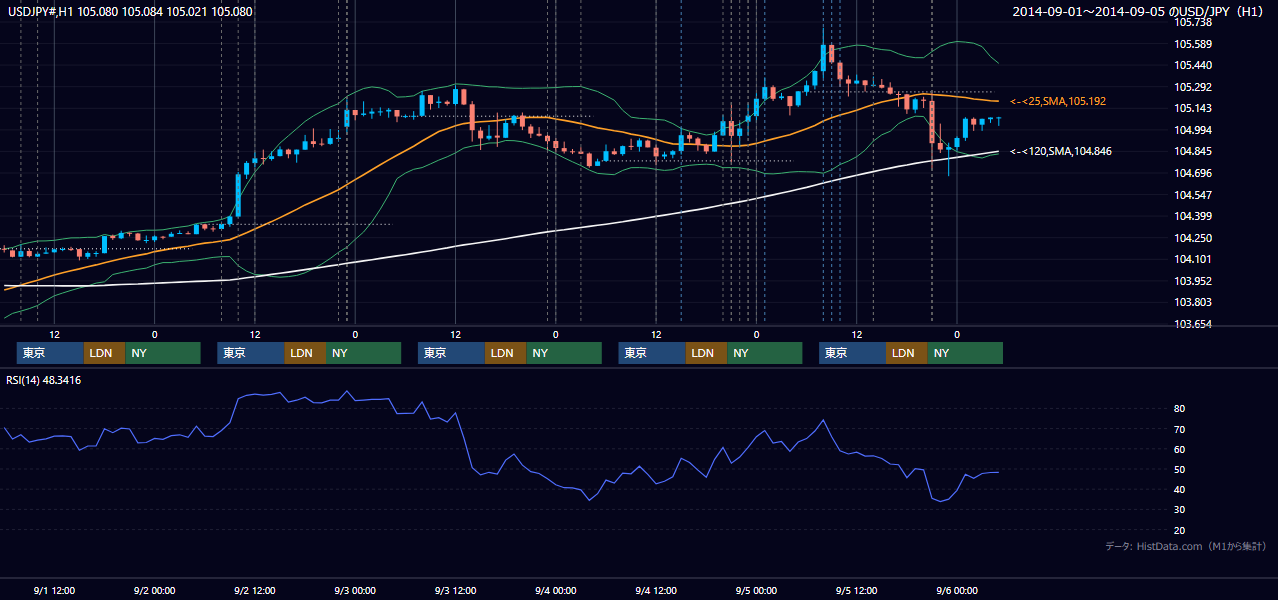
Task: Click the 9/6 00:00 time axis label
Action: tap(957, 590)
